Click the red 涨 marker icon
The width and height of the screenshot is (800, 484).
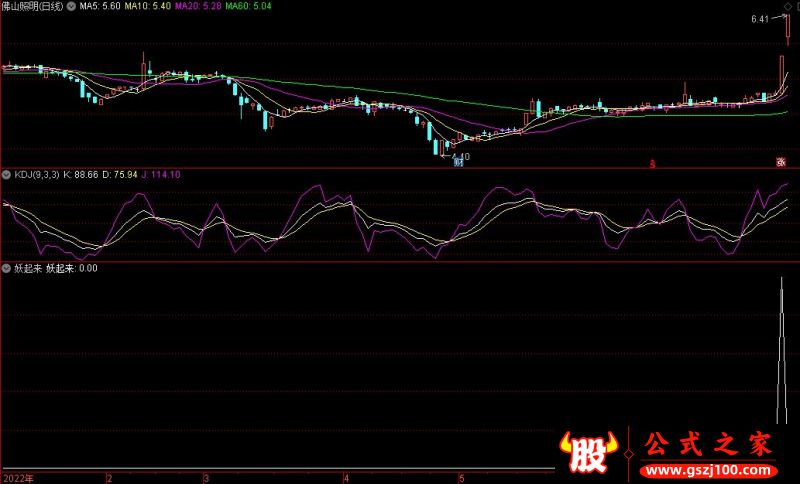781,162
